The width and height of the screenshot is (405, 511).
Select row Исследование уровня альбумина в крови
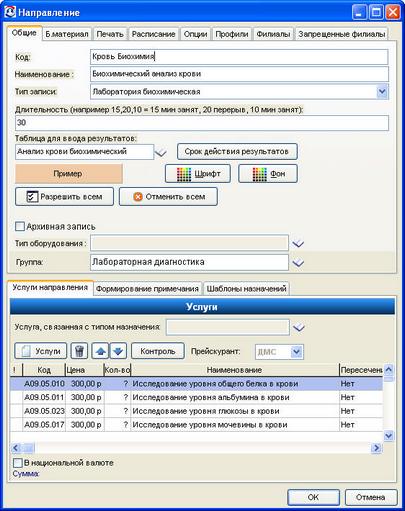coord(196,397)
